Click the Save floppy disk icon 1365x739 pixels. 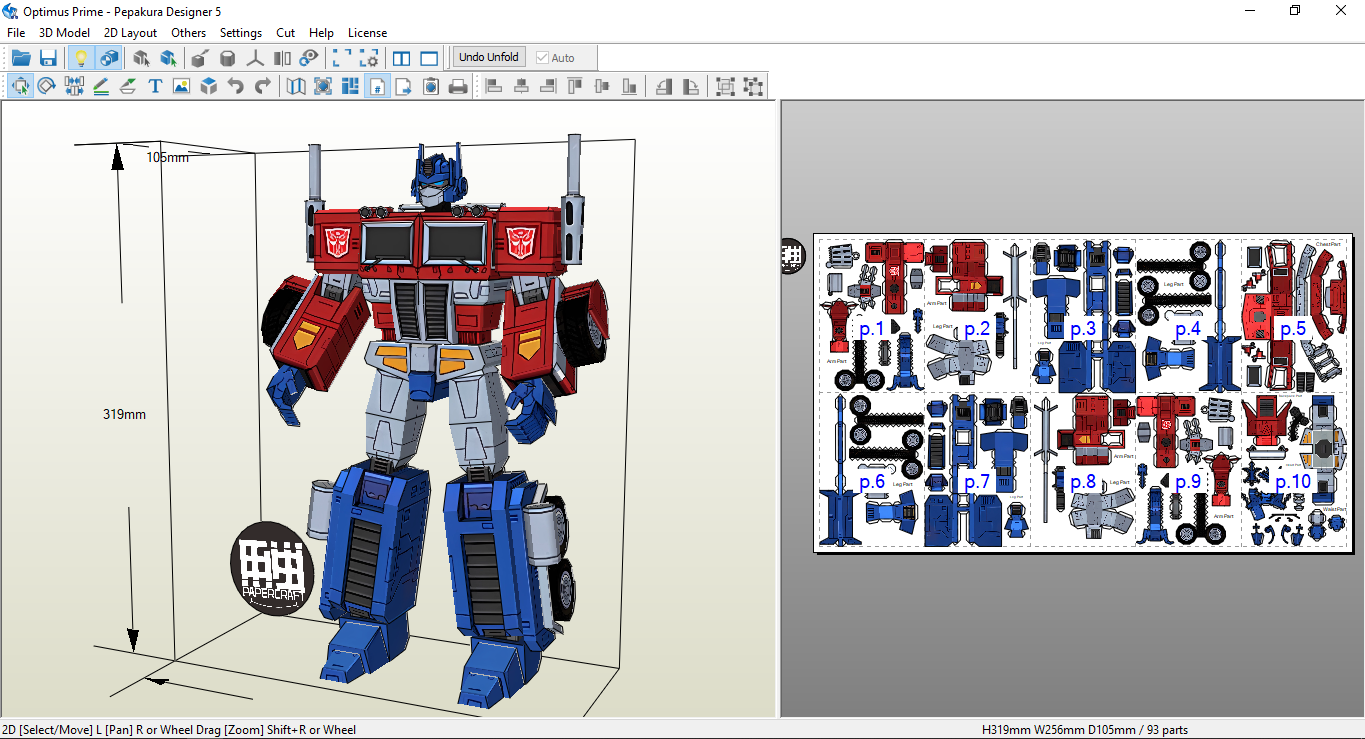tap(48, 58)
